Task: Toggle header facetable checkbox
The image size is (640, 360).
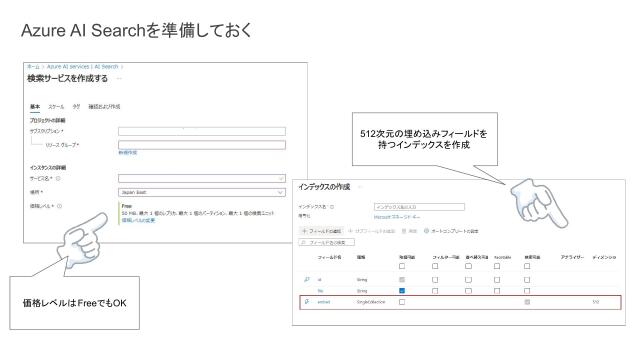Action: pyautogui.click(x=497, y=266)
